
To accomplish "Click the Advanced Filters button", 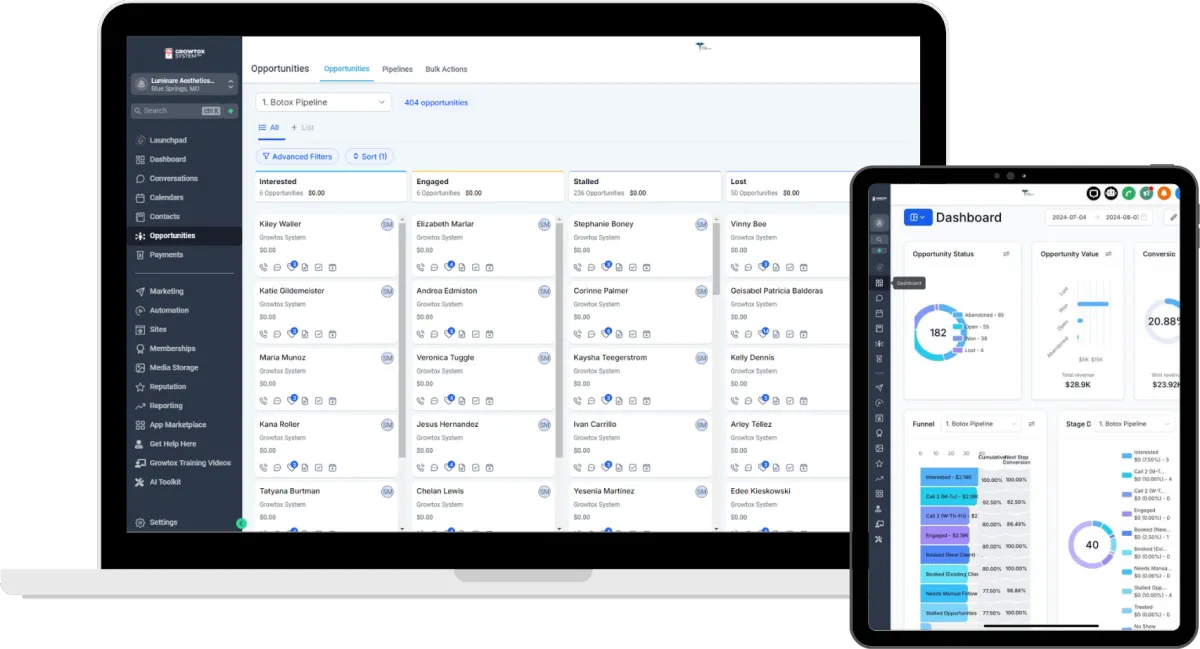I will (296, 157).
